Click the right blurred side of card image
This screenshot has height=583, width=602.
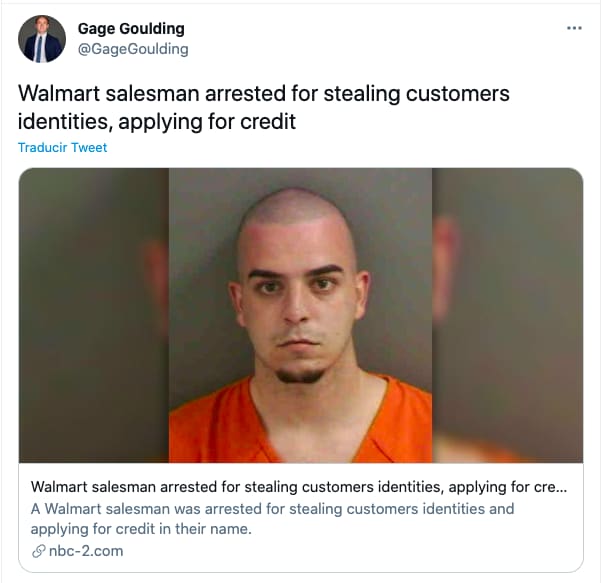point(507,315)
